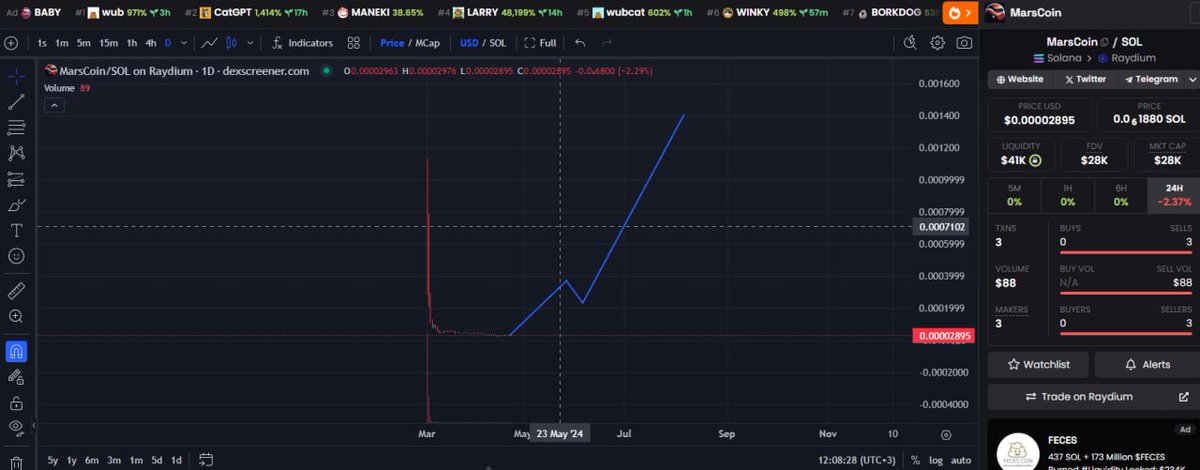Set interval to 4h
The width and height of the screenshot is (1200, 470).
pyautogui.click(x=150, y=43)
